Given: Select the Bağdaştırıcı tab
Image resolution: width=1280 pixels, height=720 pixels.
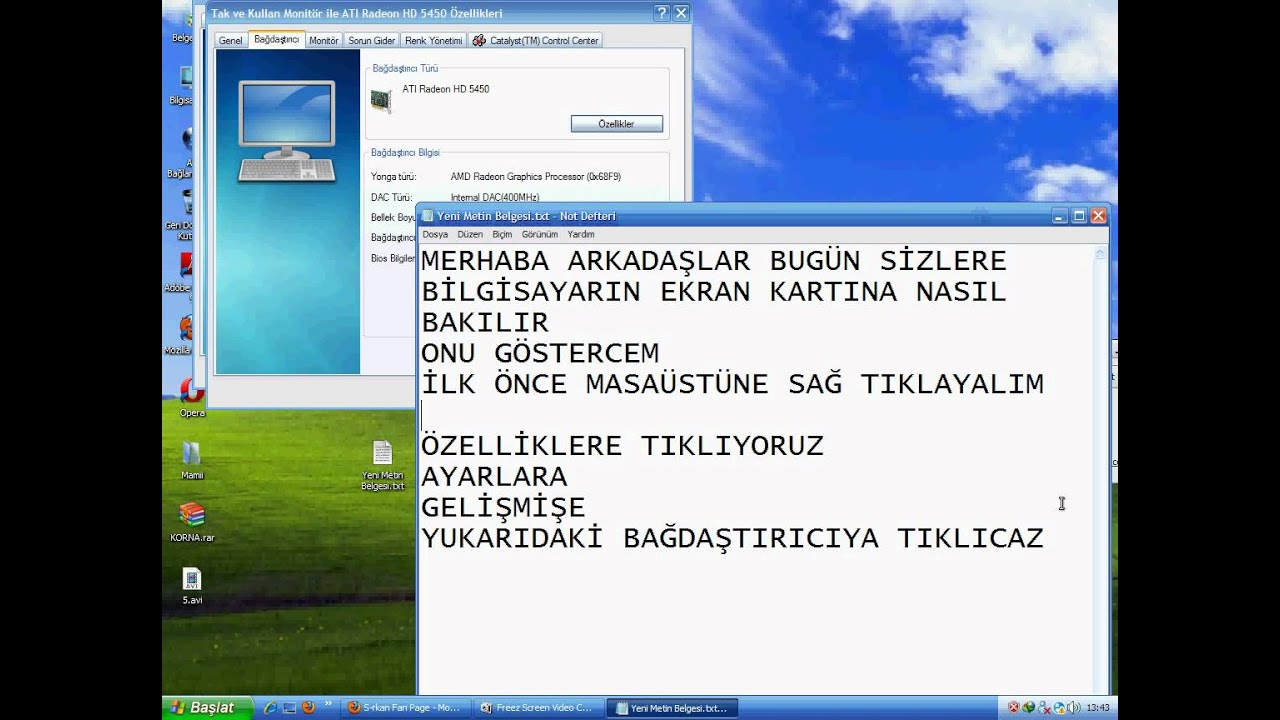Looking at the screenshot, I should [x=276, y=39].
